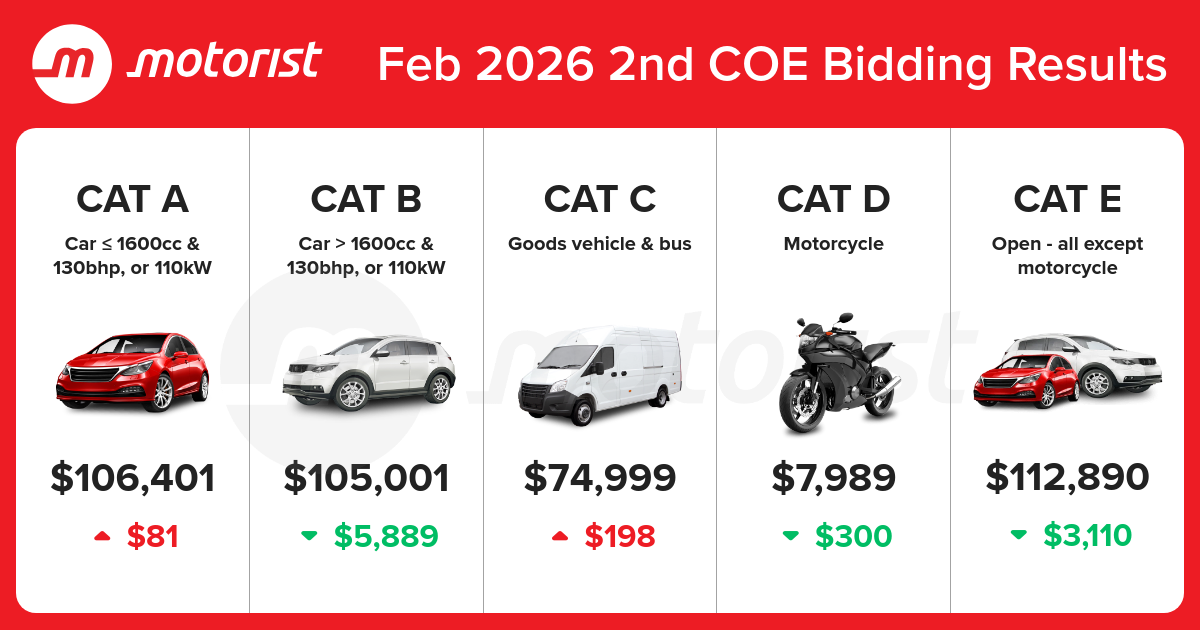Viewport: 1200px width, 630px height.
Task: Click the Feb 2026 COE Bidding Results title
Action: (772, 64)
